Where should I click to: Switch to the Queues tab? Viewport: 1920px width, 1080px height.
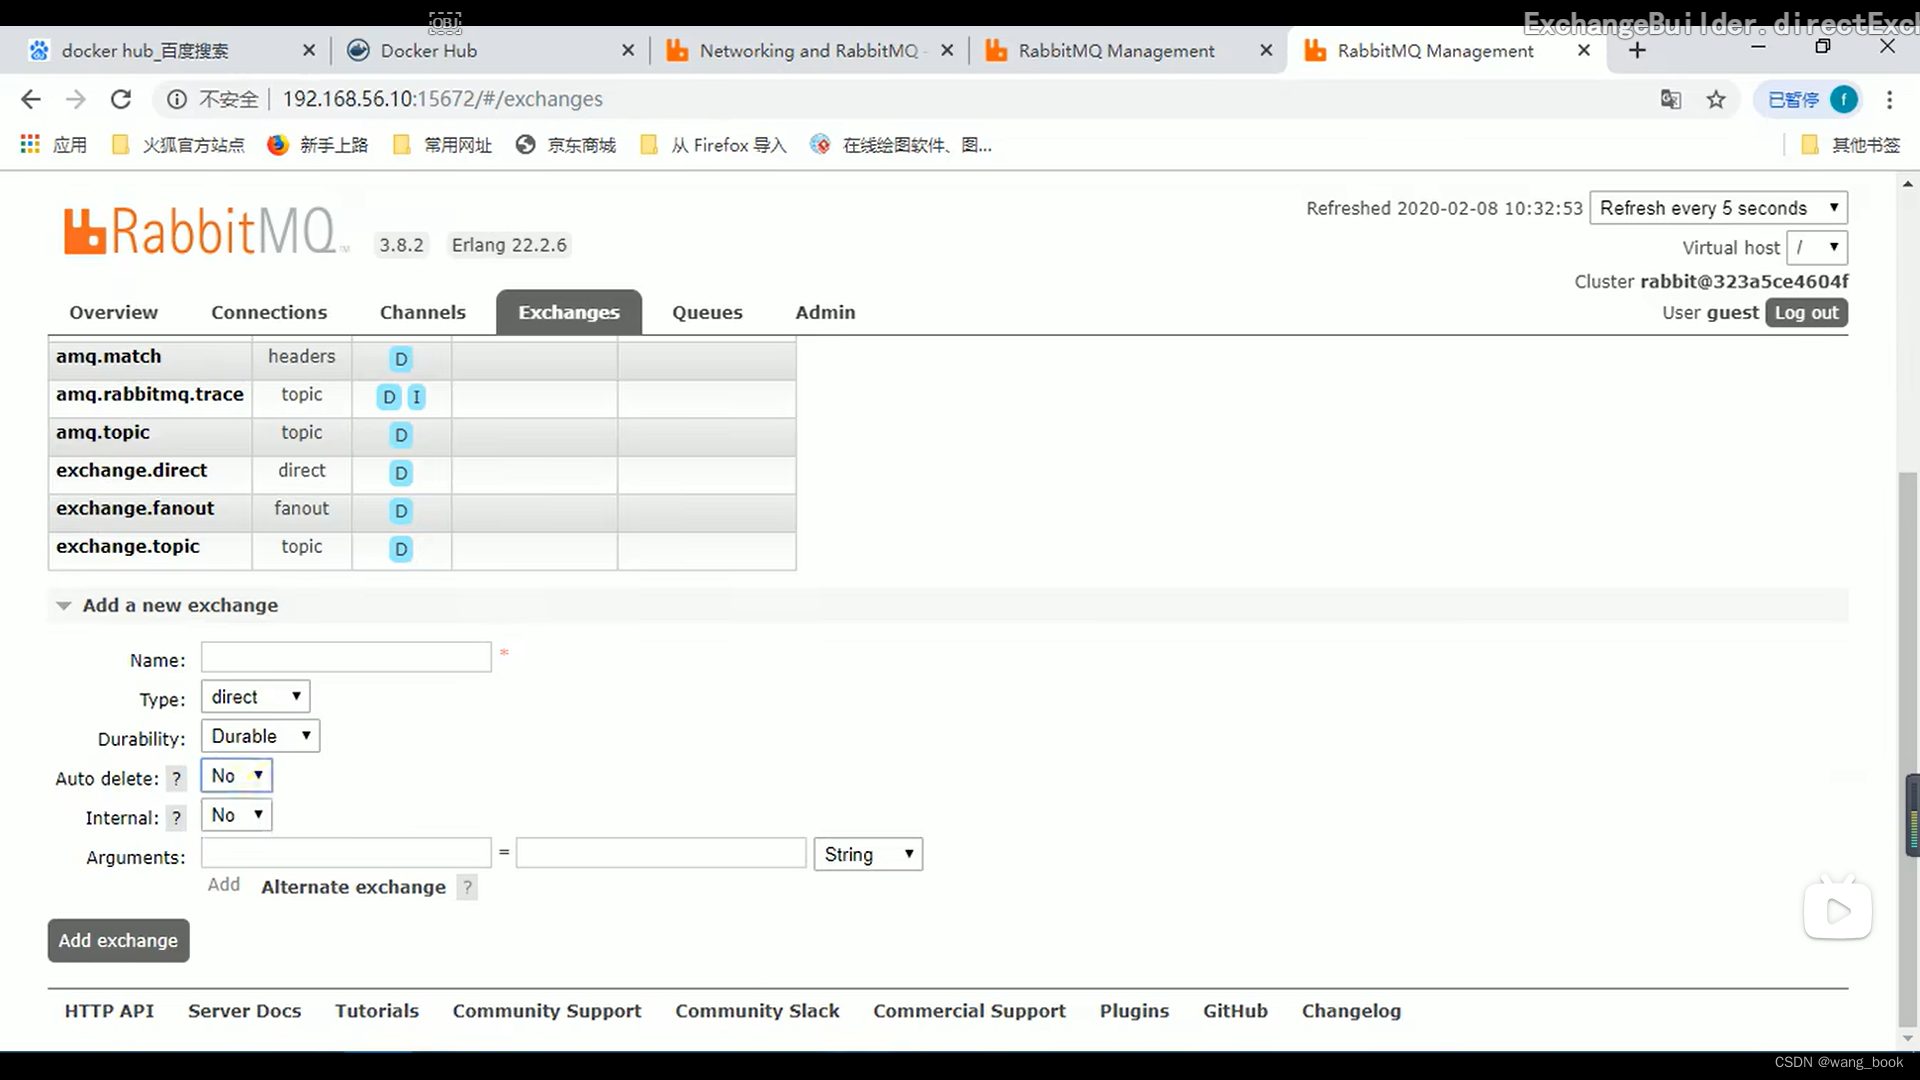click(x=707, y=312)
